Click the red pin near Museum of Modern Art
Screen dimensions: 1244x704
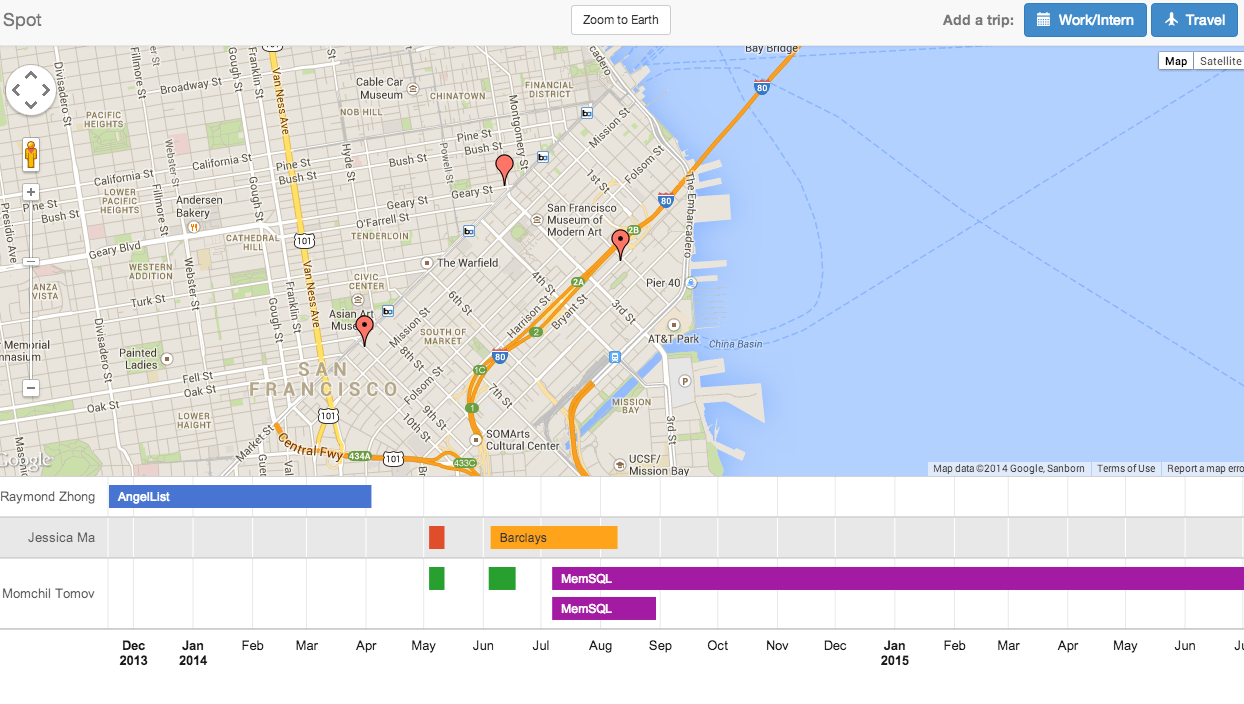point(620,243)
